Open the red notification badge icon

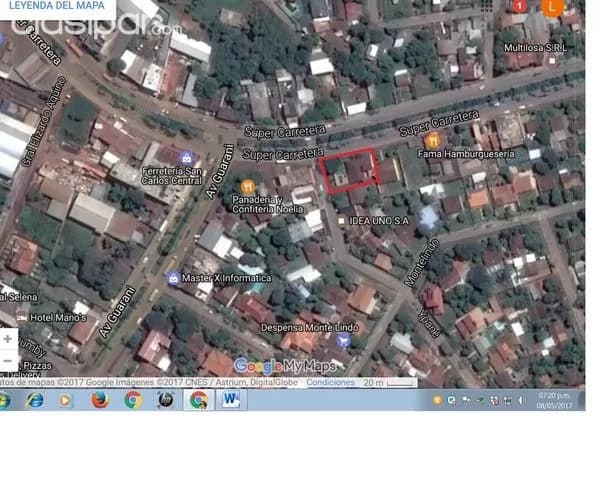click(520, 6)
